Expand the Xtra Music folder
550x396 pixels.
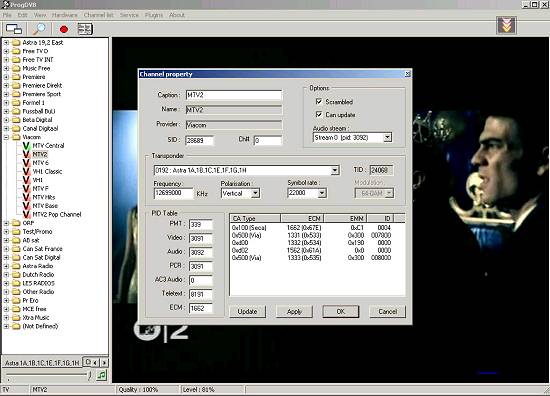pos(6,317)
